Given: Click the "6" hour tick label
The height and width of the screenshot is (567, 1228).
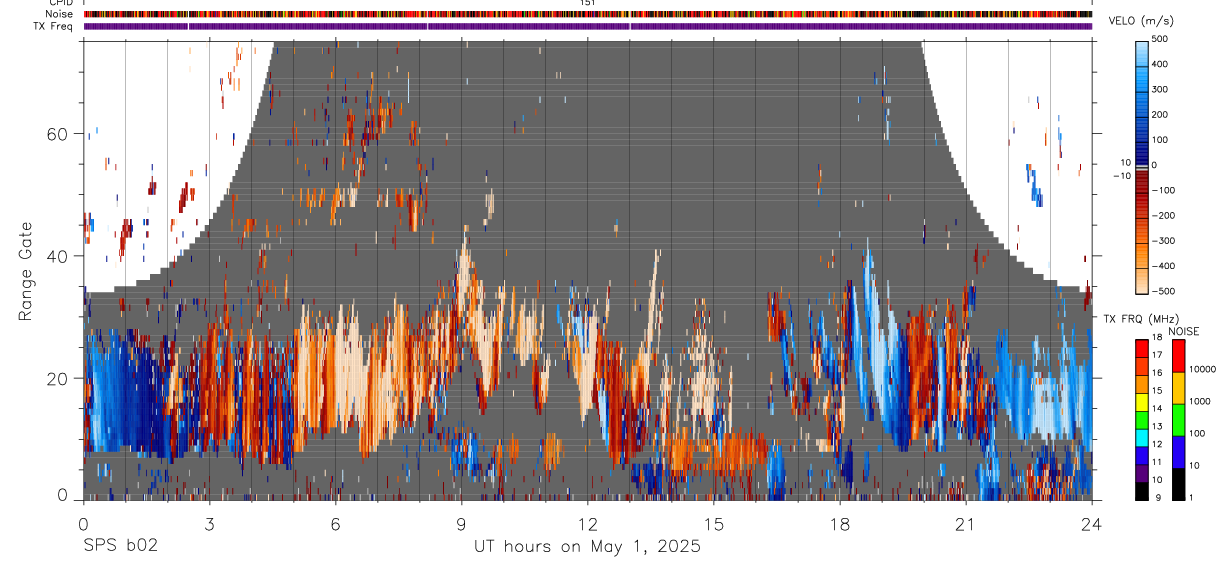Looking at the screenshot, I should click(335, 523).
